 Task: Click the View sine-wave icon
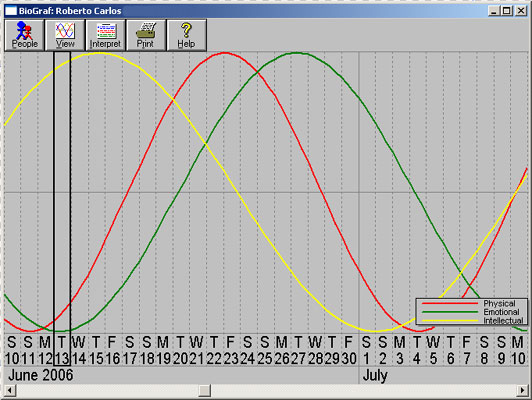pos(65,31)
